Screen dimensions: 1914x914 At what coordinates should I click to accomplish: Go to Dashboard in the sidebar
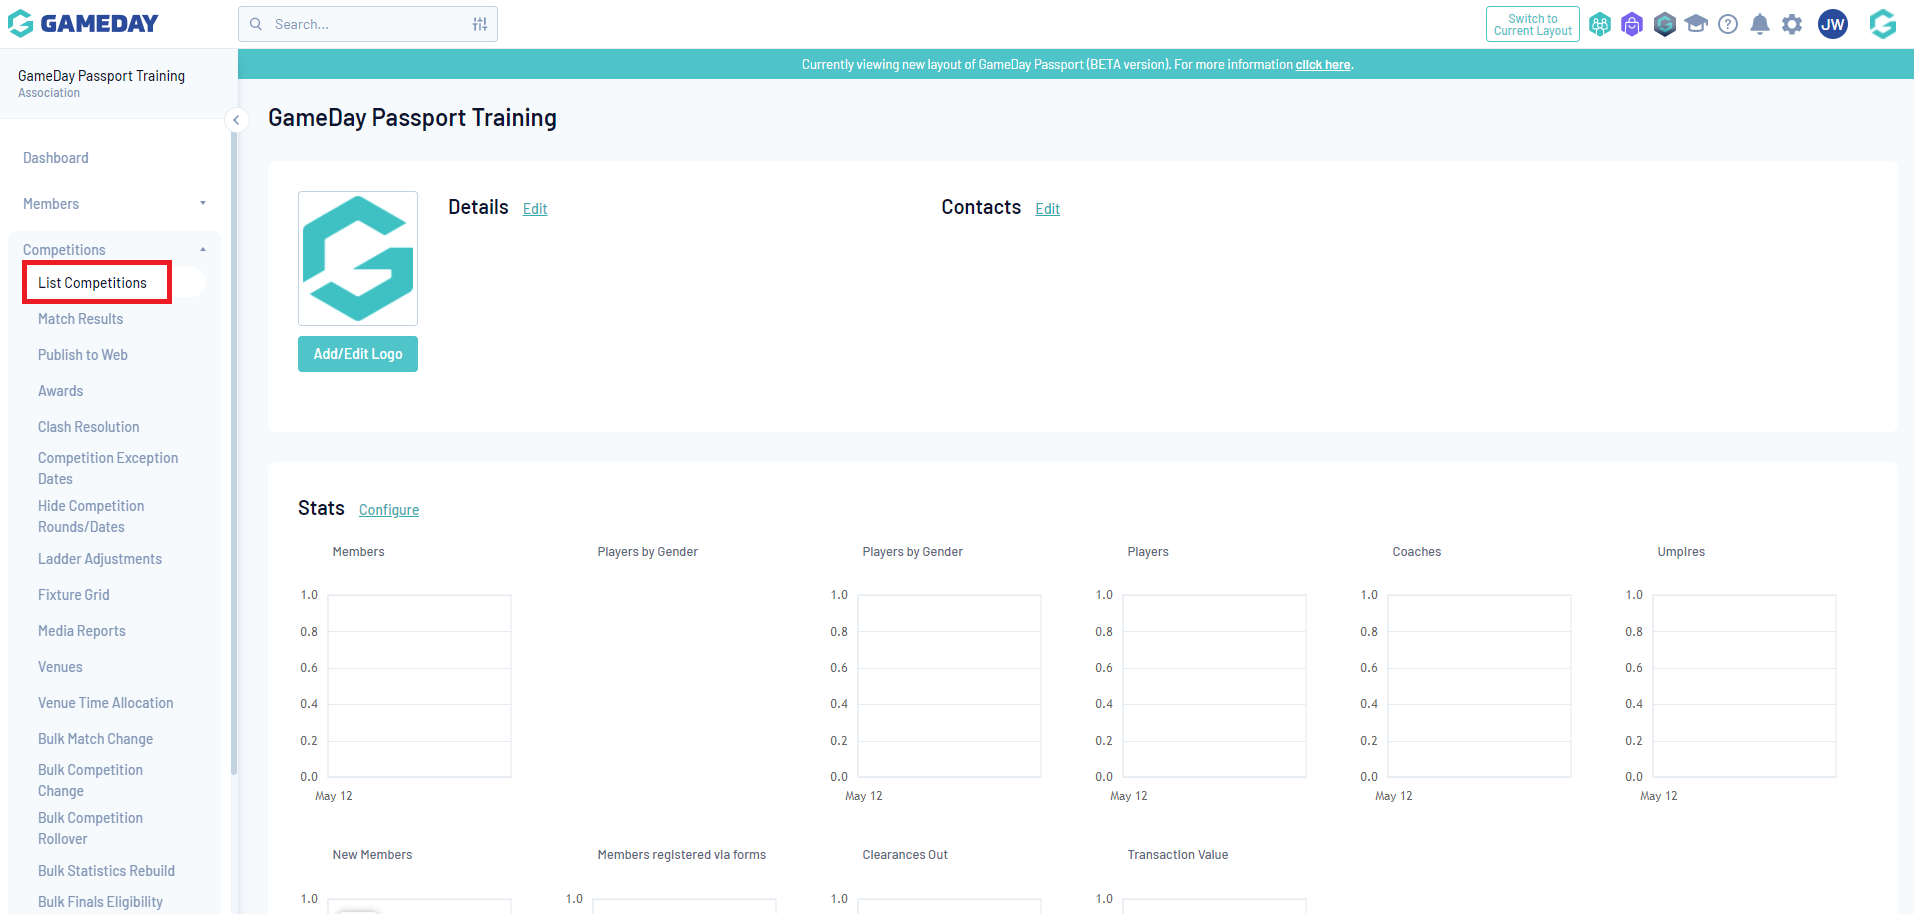(56, 158)
